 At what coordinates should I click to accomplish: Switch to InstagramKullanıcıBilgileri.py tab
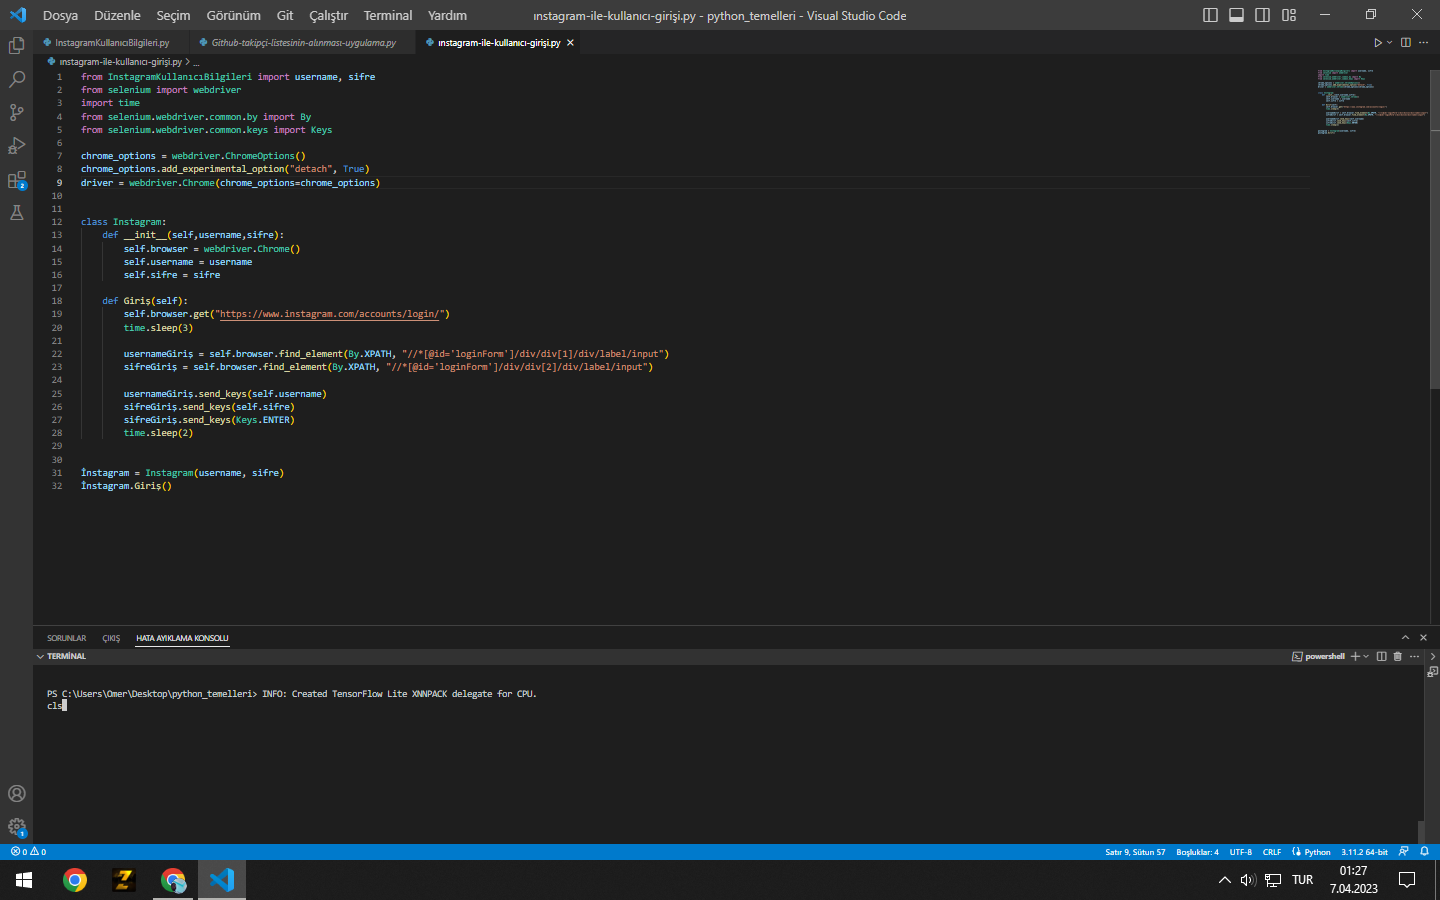pyautogui.click(x=111, y=43)
